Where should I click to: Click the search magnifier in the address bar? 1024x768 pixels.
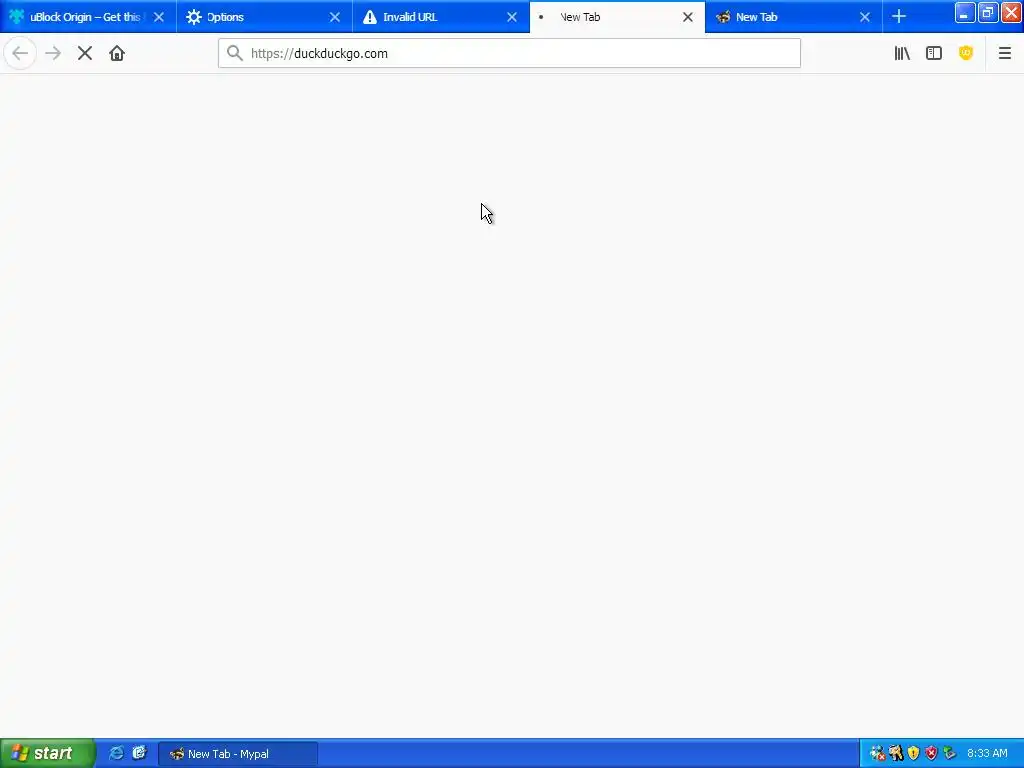click(234, 54)
